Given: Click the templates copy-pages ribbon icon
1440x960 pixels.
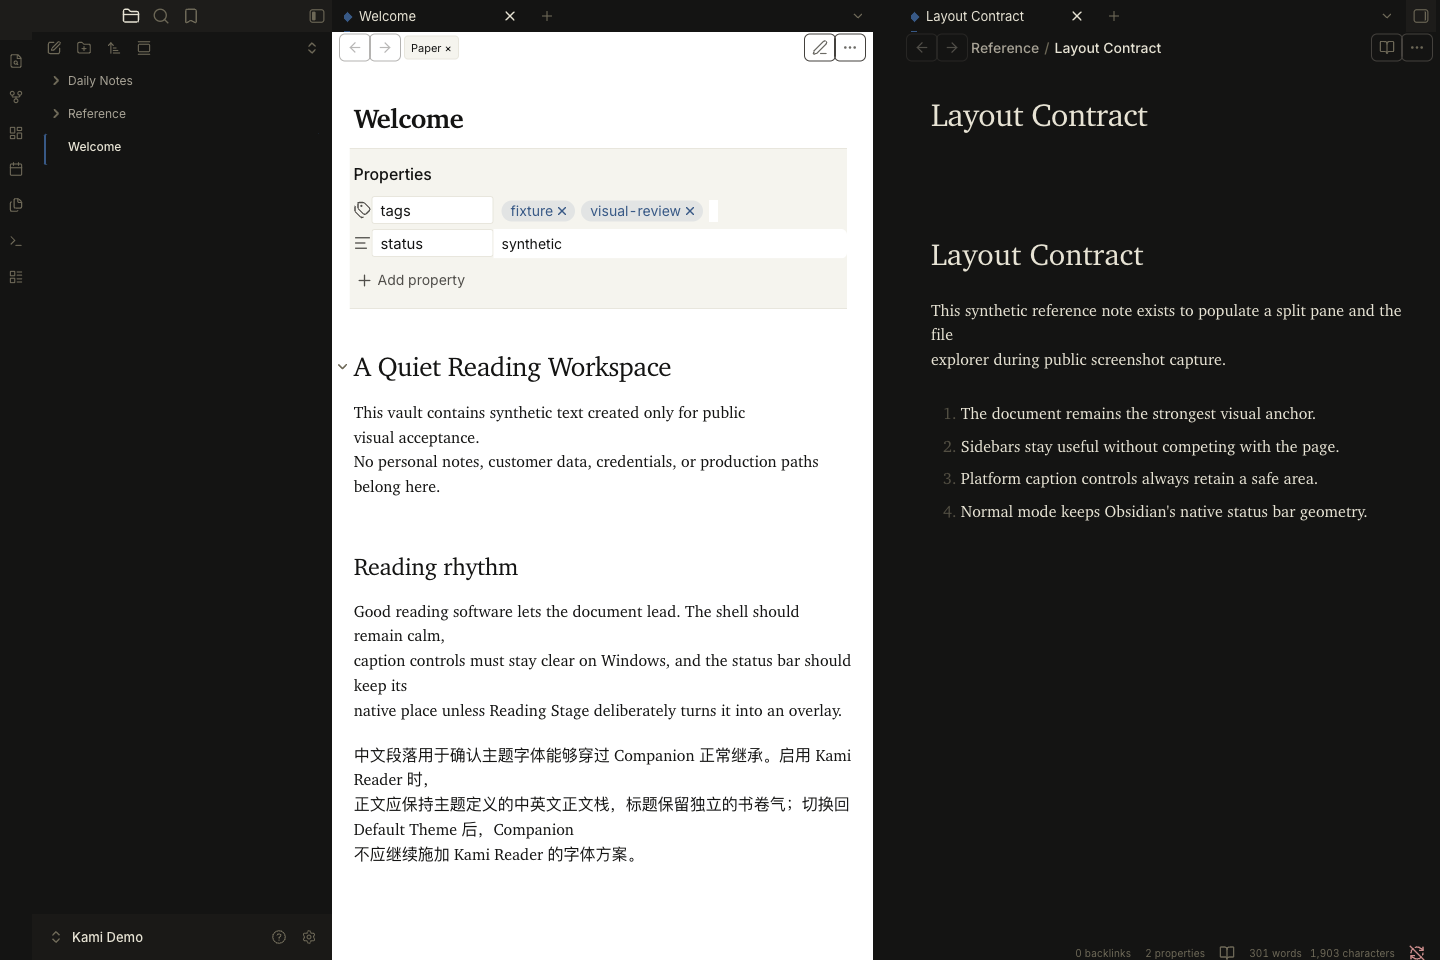Looking at the screenshot, I should [16, 205].
